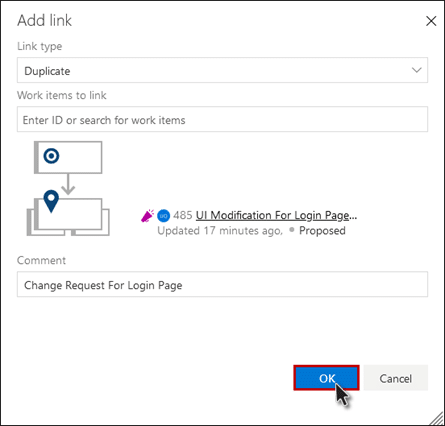
Task: Expand the Link type chevron arrow
Action: [x=416, y=70]
